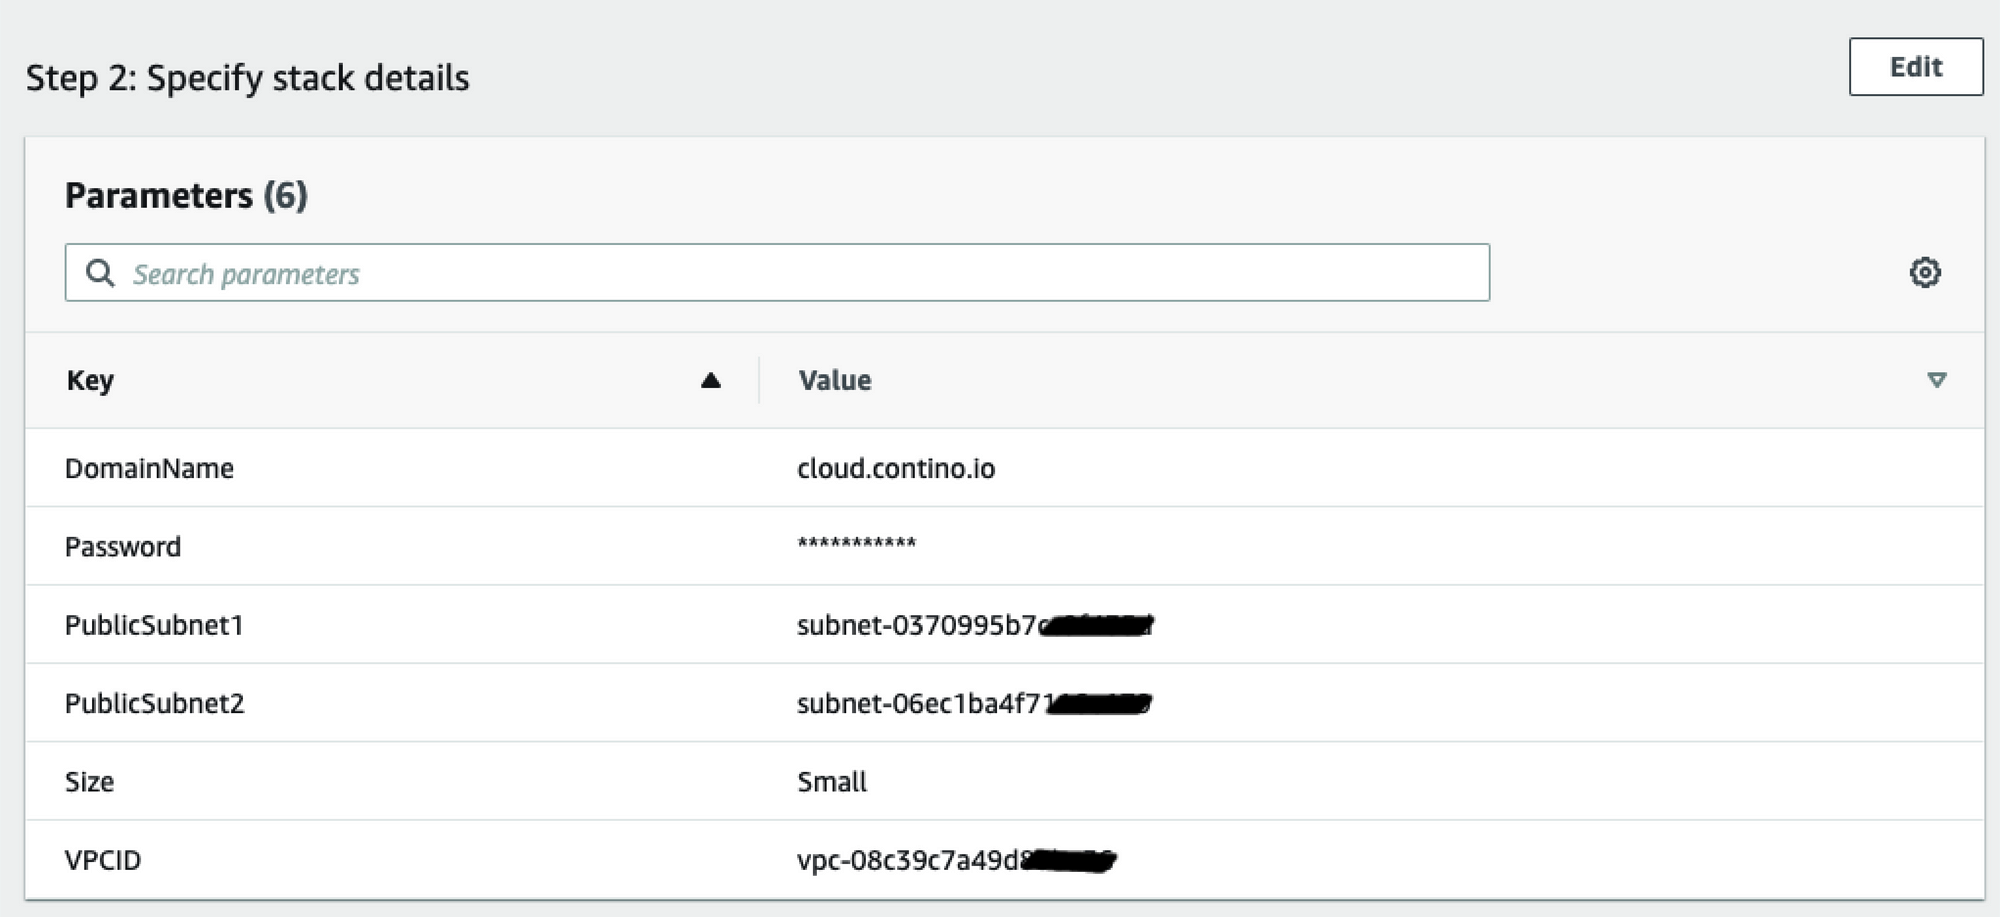Click the subnet-0370995b7 value
Image resolution: width=2000 pixels, height=917 pixels.
[975, 625]
